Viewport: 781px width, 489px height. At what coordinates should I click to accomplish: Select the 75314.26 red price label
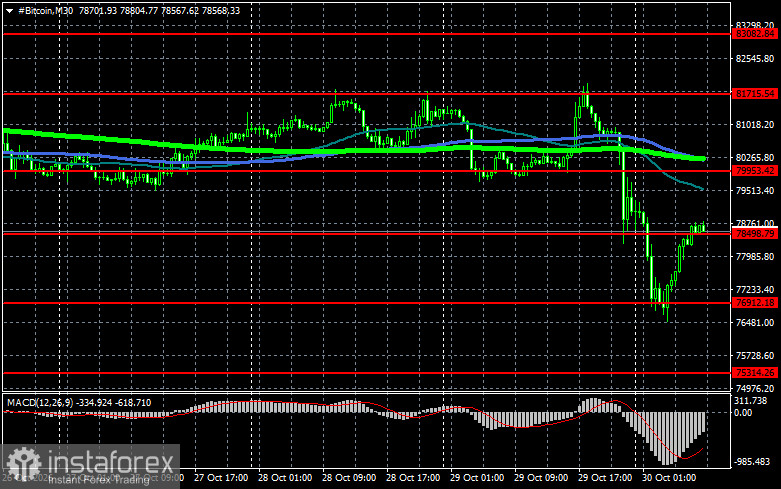(756, 372)
